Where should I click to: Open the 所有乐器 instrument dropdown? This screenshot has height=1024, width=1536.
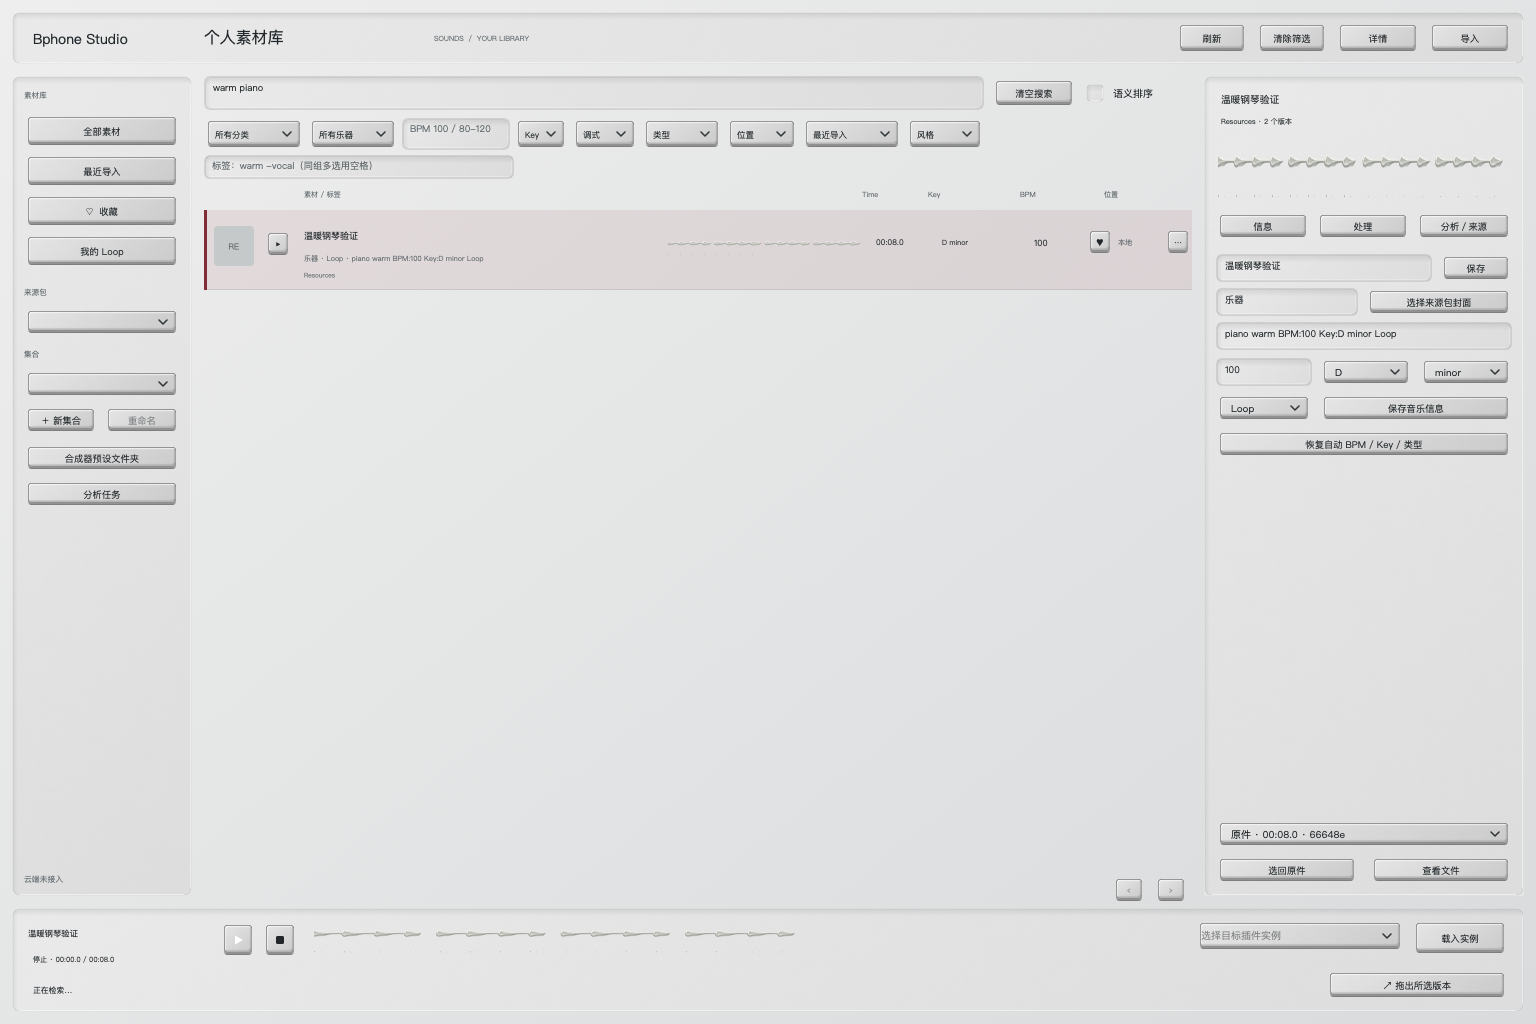(x=353, y=134)
